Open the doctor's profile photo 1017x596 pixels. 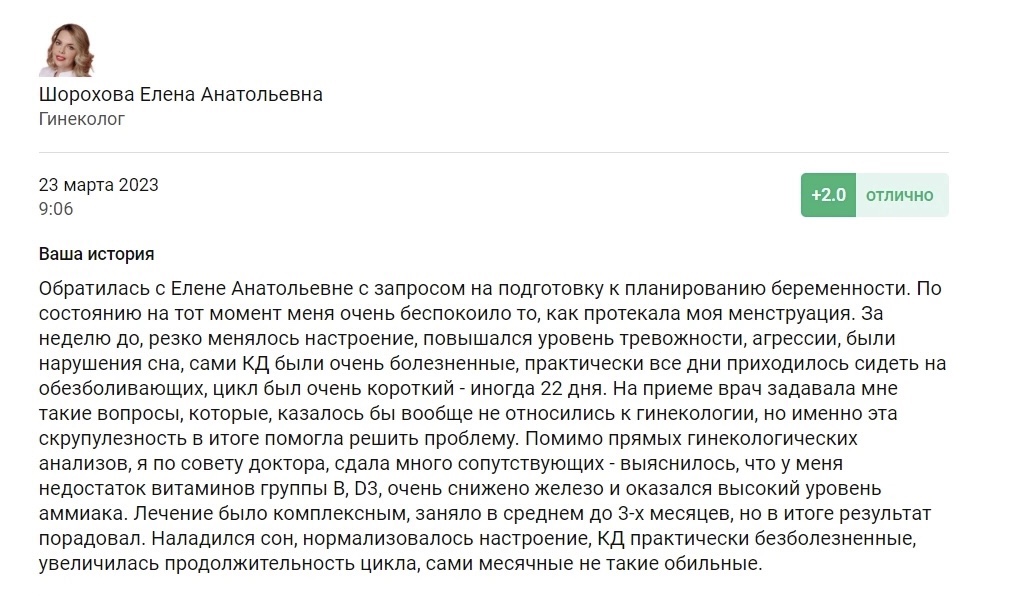(66, 49)
